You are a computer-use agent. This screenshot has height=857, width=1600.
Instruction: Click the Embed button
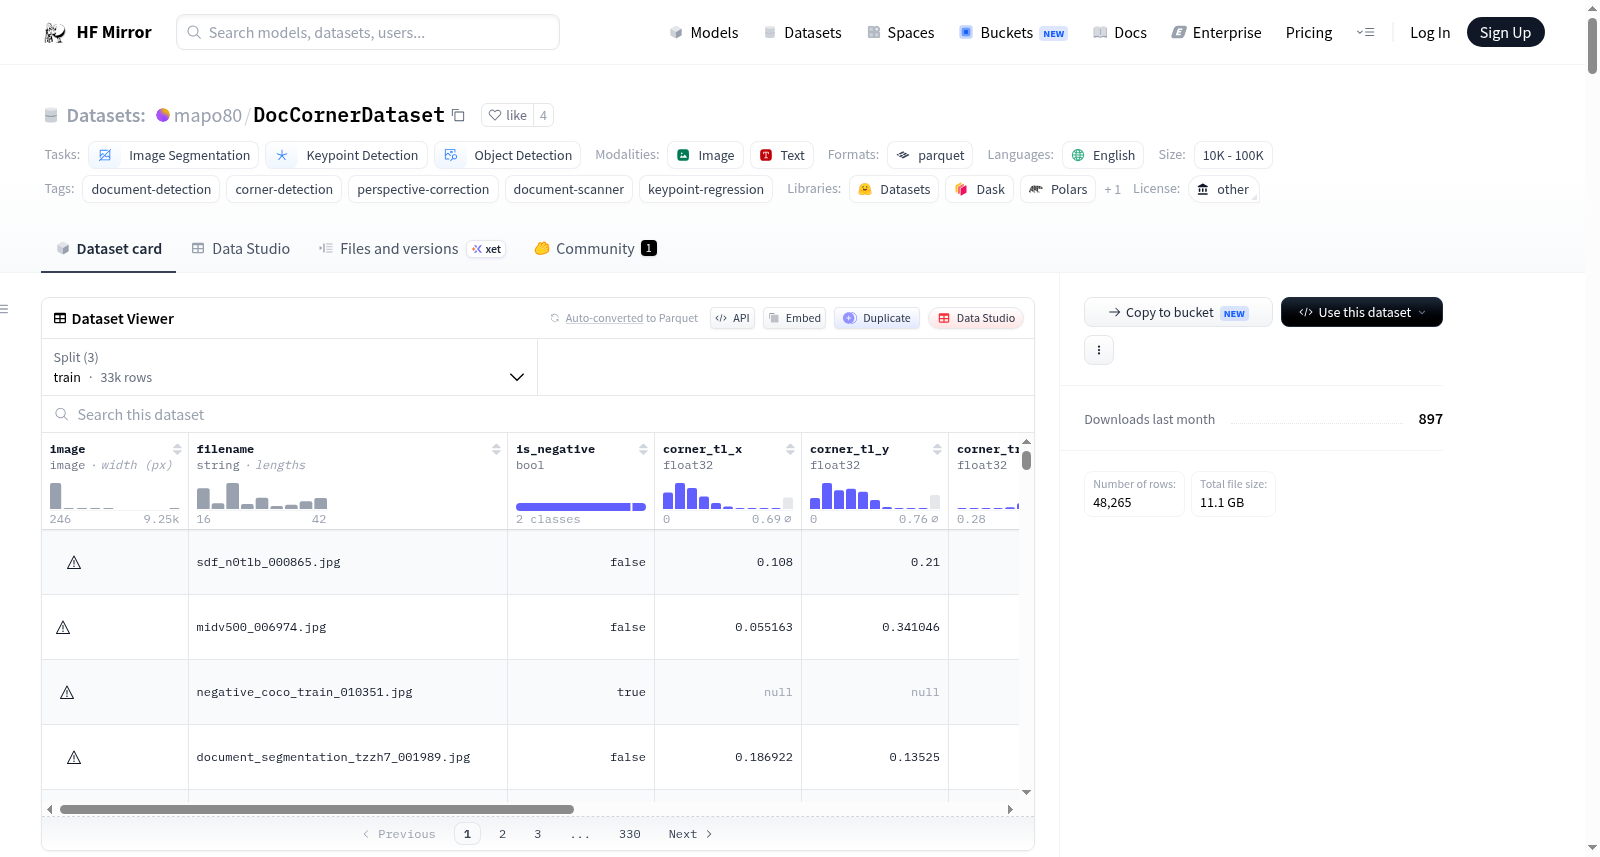click(794, 318)
